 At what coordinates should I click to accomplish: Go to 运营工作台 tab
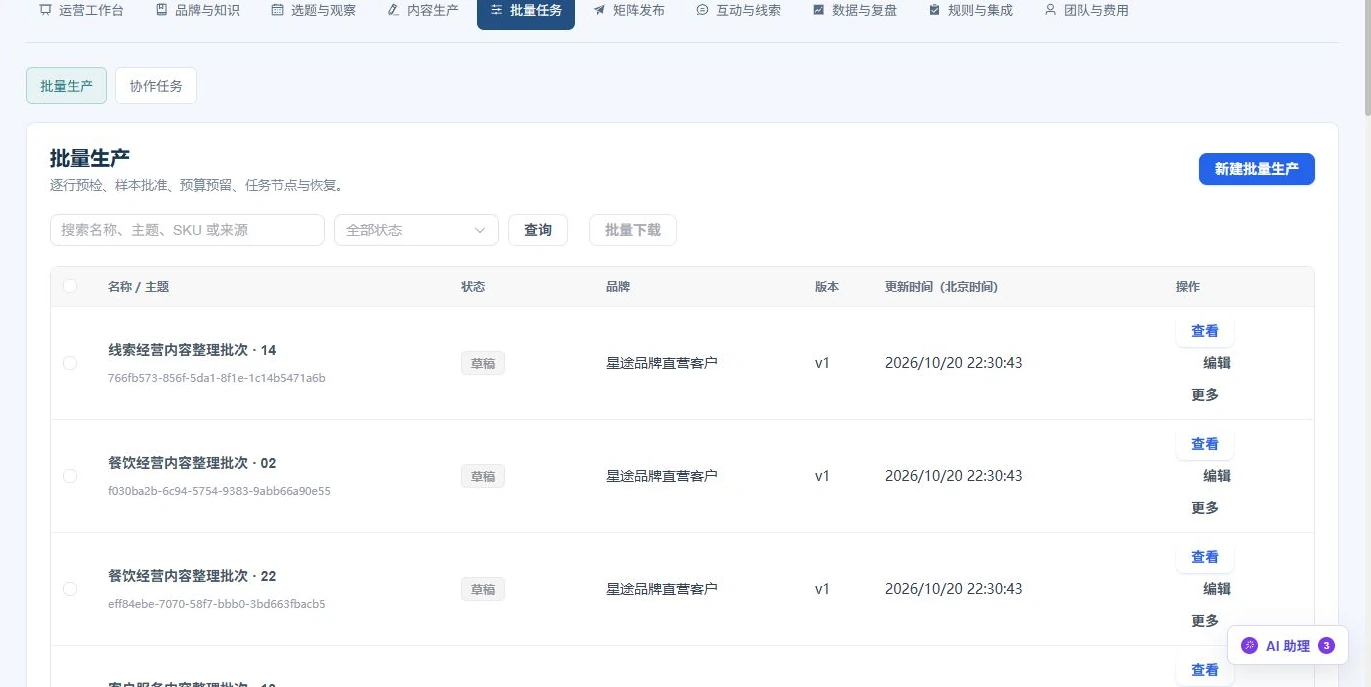(x=82, y=10)
